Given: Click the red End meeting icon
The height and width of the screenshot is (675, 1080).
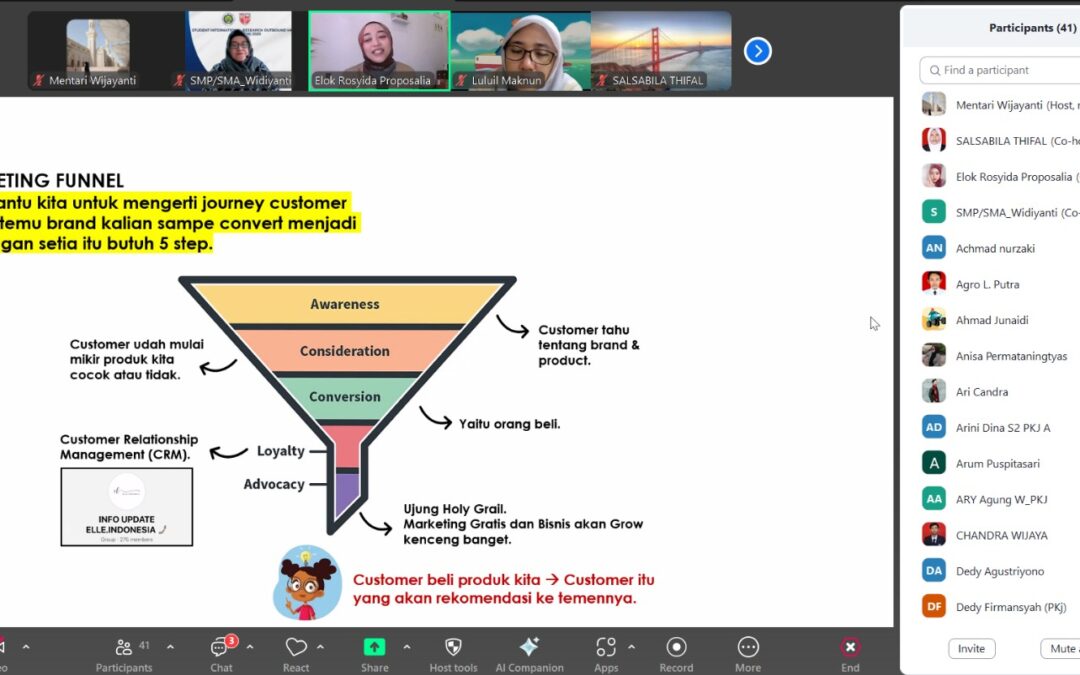Looking at the screenshot, I should coord(850,647).
